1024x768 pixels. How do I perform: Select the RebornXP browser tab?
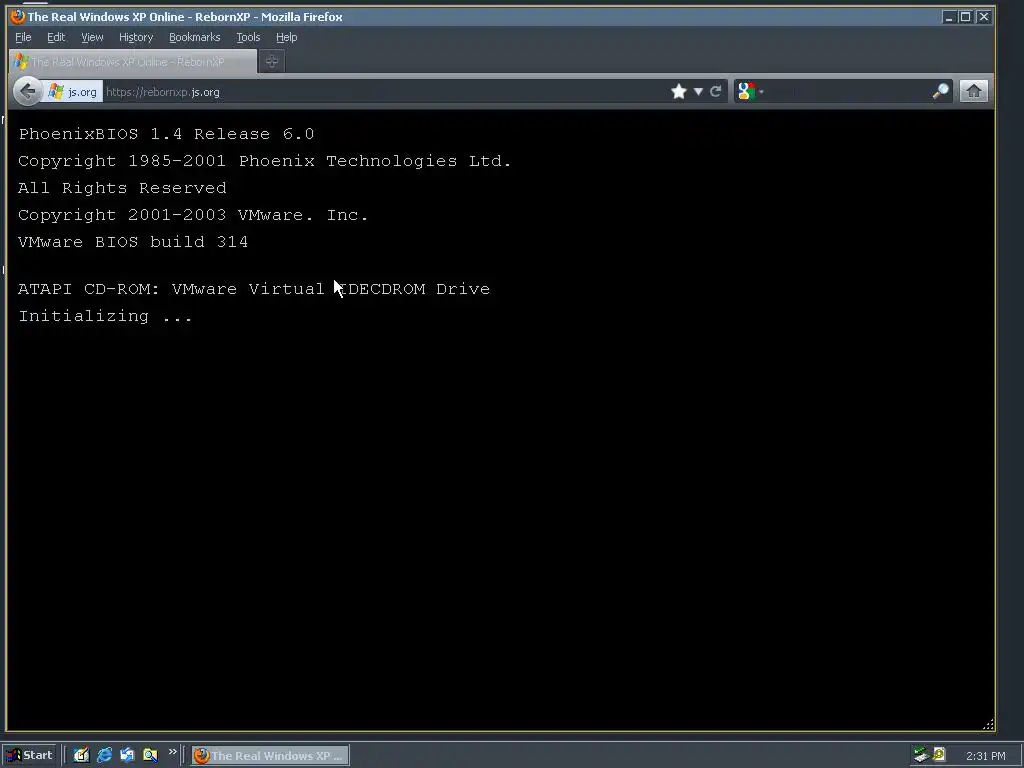133,61
